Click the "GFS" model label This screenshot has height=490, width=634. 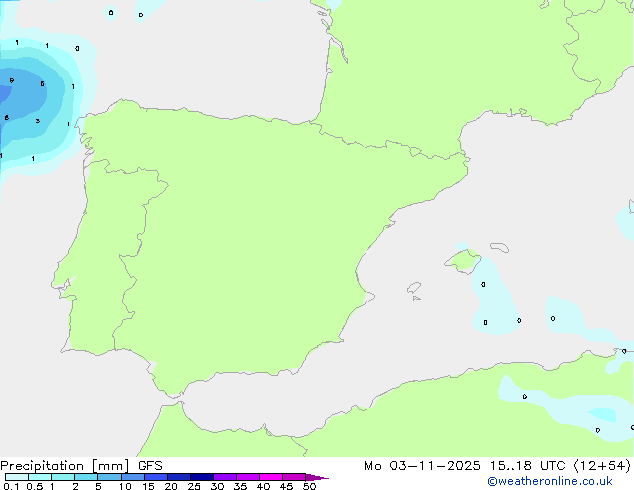(x=150, y=466)
